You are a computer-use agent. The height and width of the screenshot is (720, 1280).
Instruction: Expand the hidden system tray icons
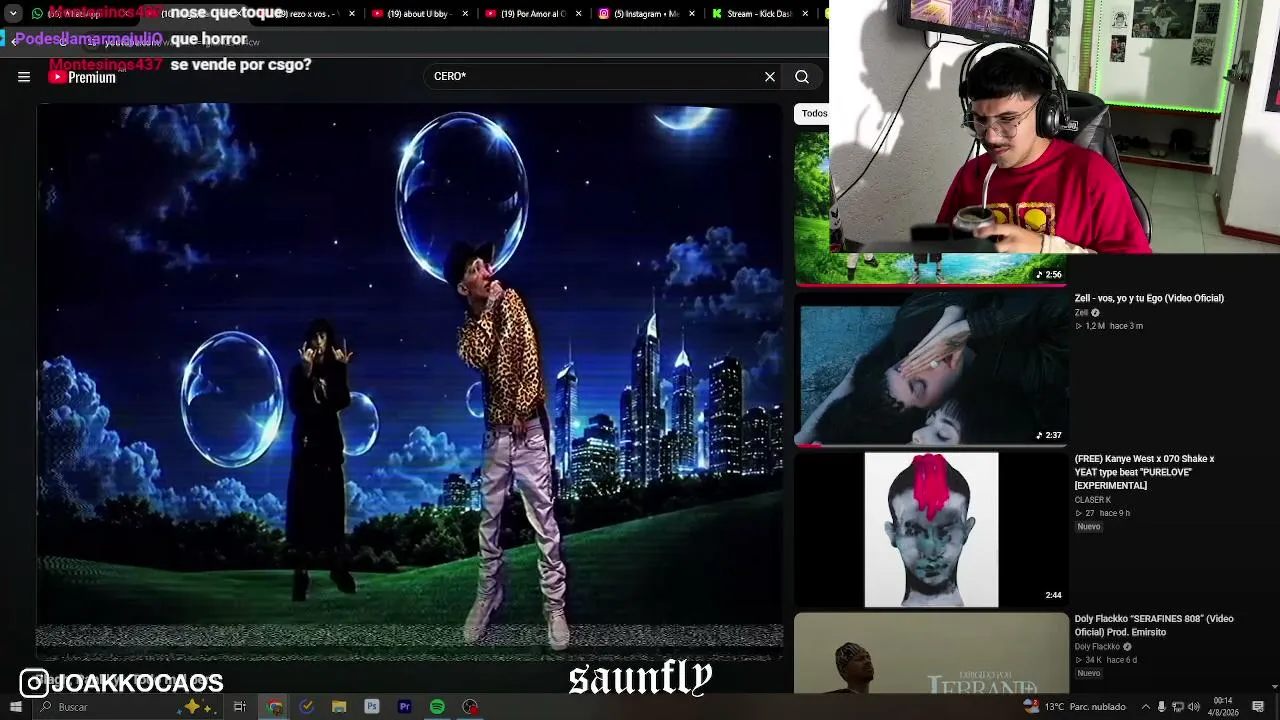(x=1145, y=707)
